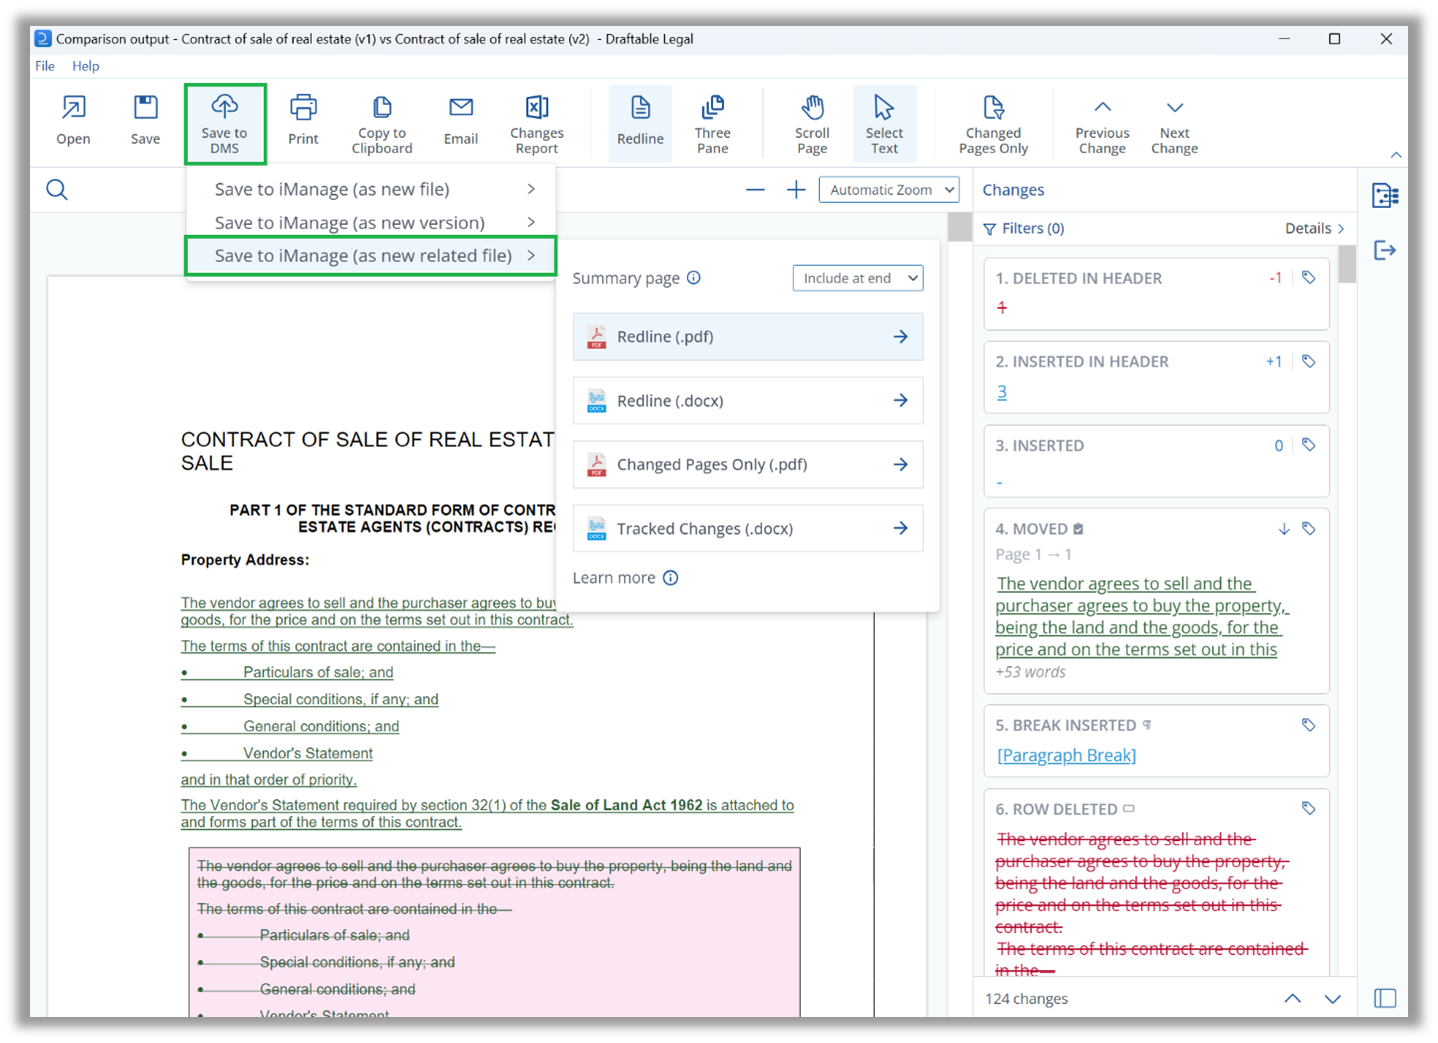Choose Save to iManage (as new file)
1438x1043 pixels.
tap(371, 189)
